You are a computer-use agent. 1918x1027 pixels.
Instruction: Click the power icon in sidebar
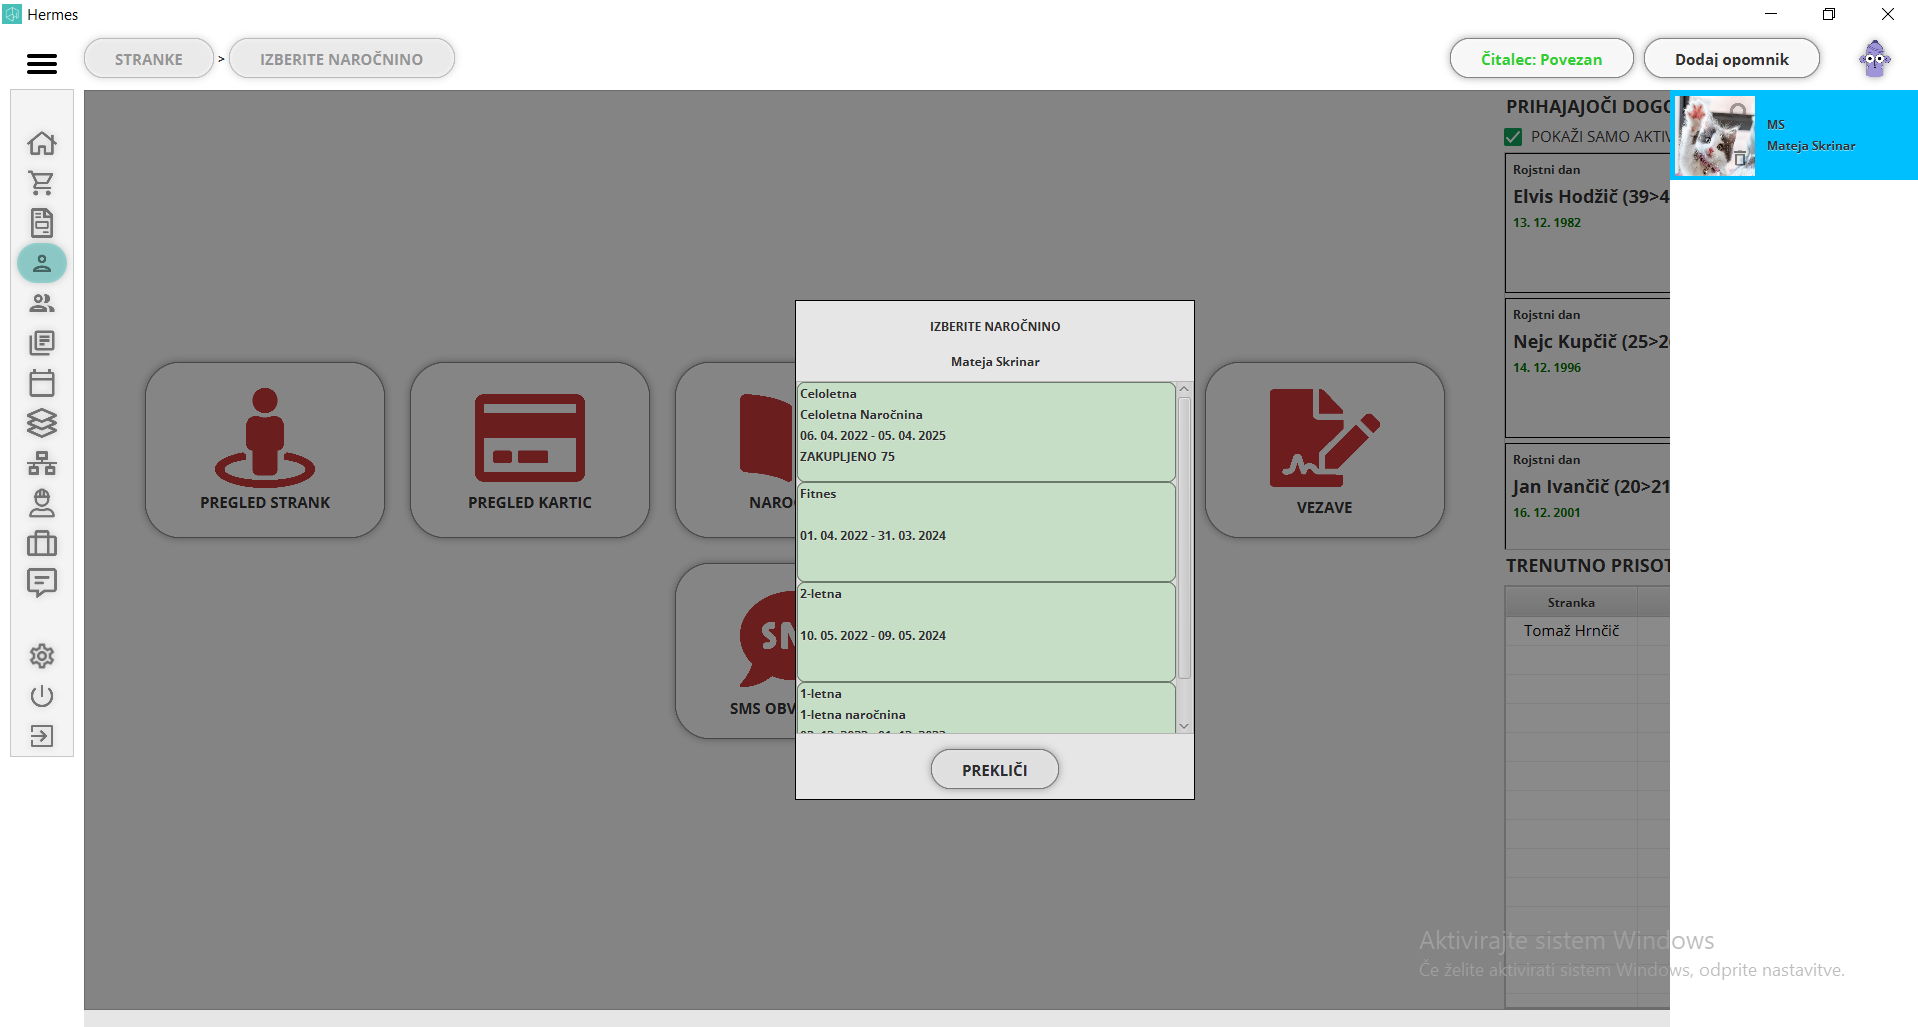tap(42, 696)
